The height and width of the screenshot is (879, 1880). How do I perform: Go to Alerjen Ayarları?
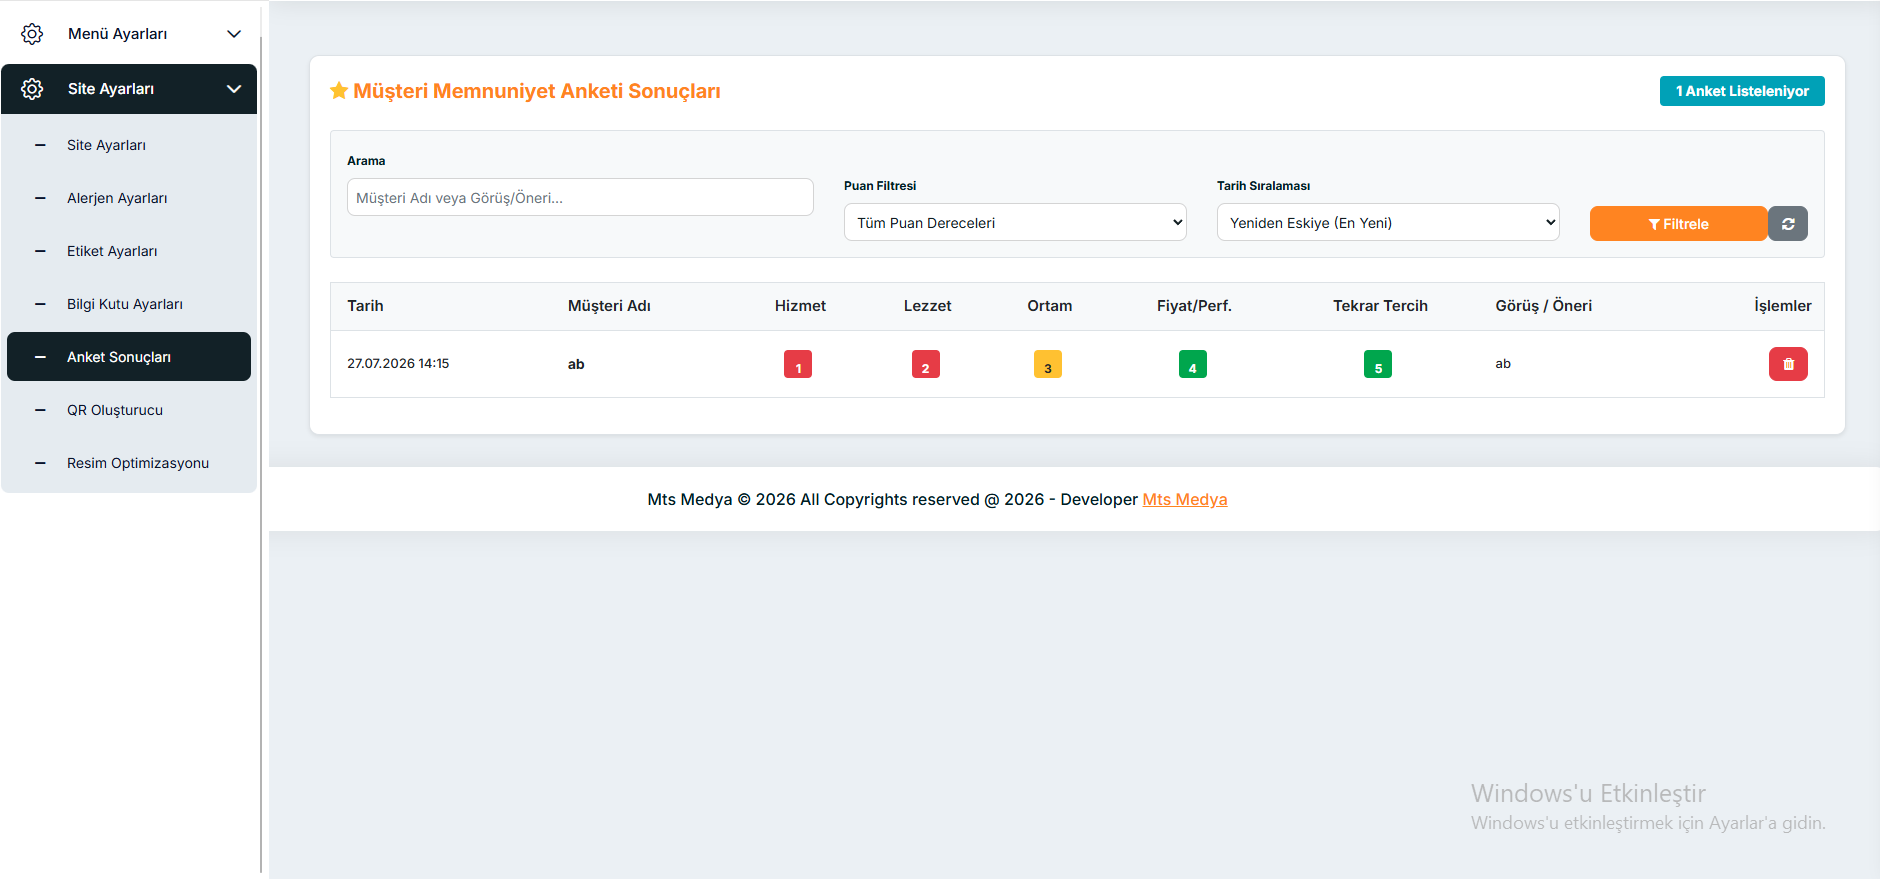129,198
